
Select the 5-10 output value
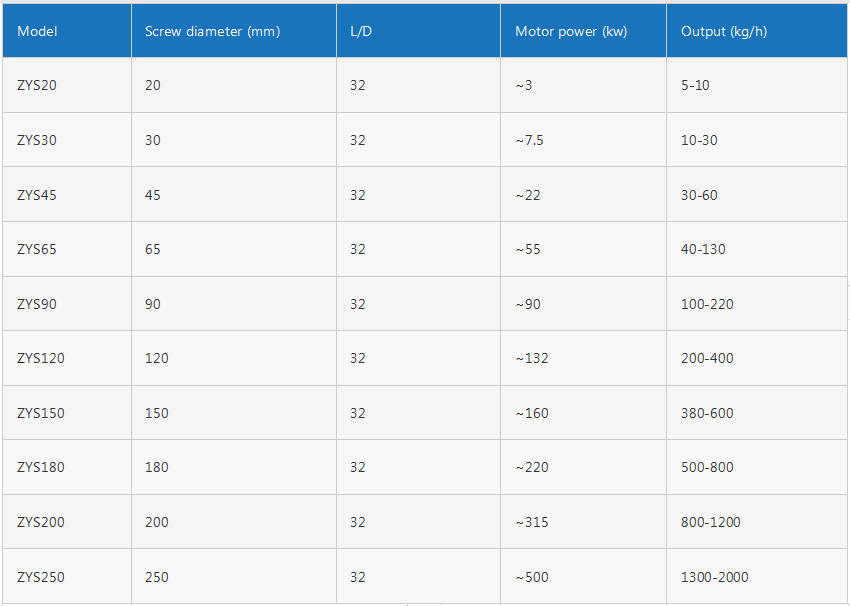click(695, 85)
